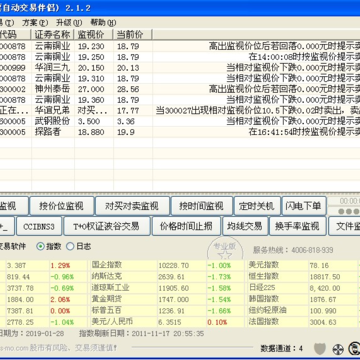
Task: Click the 道琼斯工业 index name
Action: click(110, 288)
